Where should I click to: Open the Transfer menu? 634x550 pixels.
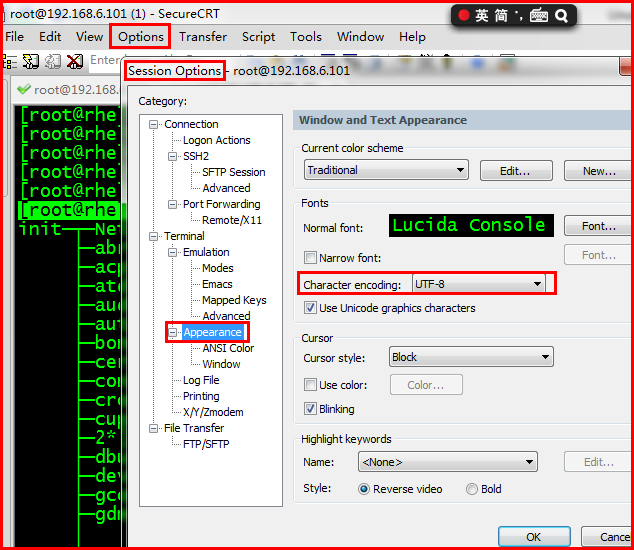[203, 37]
